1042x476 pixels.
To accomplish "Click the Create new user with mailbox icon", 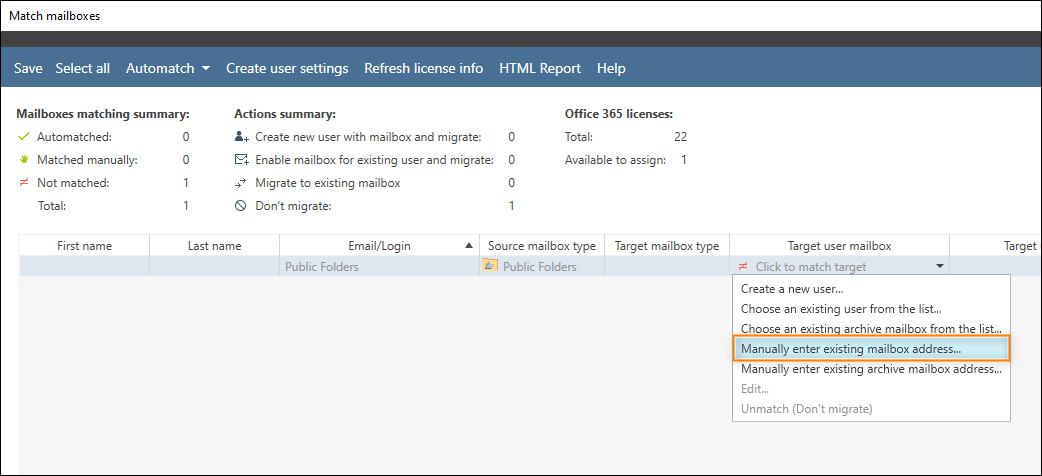I will (242, 137).
